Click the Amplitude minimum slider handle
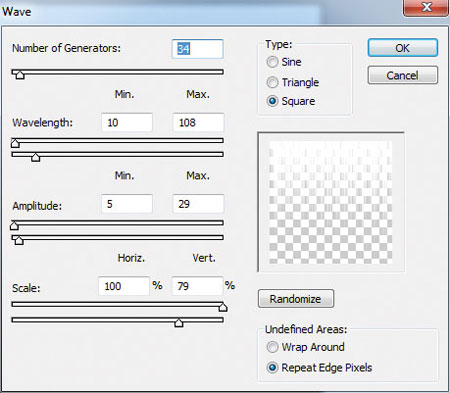Image resolution: width=450 pixels, height=393 pixels. pyautogui.click(x=14, y=226)
